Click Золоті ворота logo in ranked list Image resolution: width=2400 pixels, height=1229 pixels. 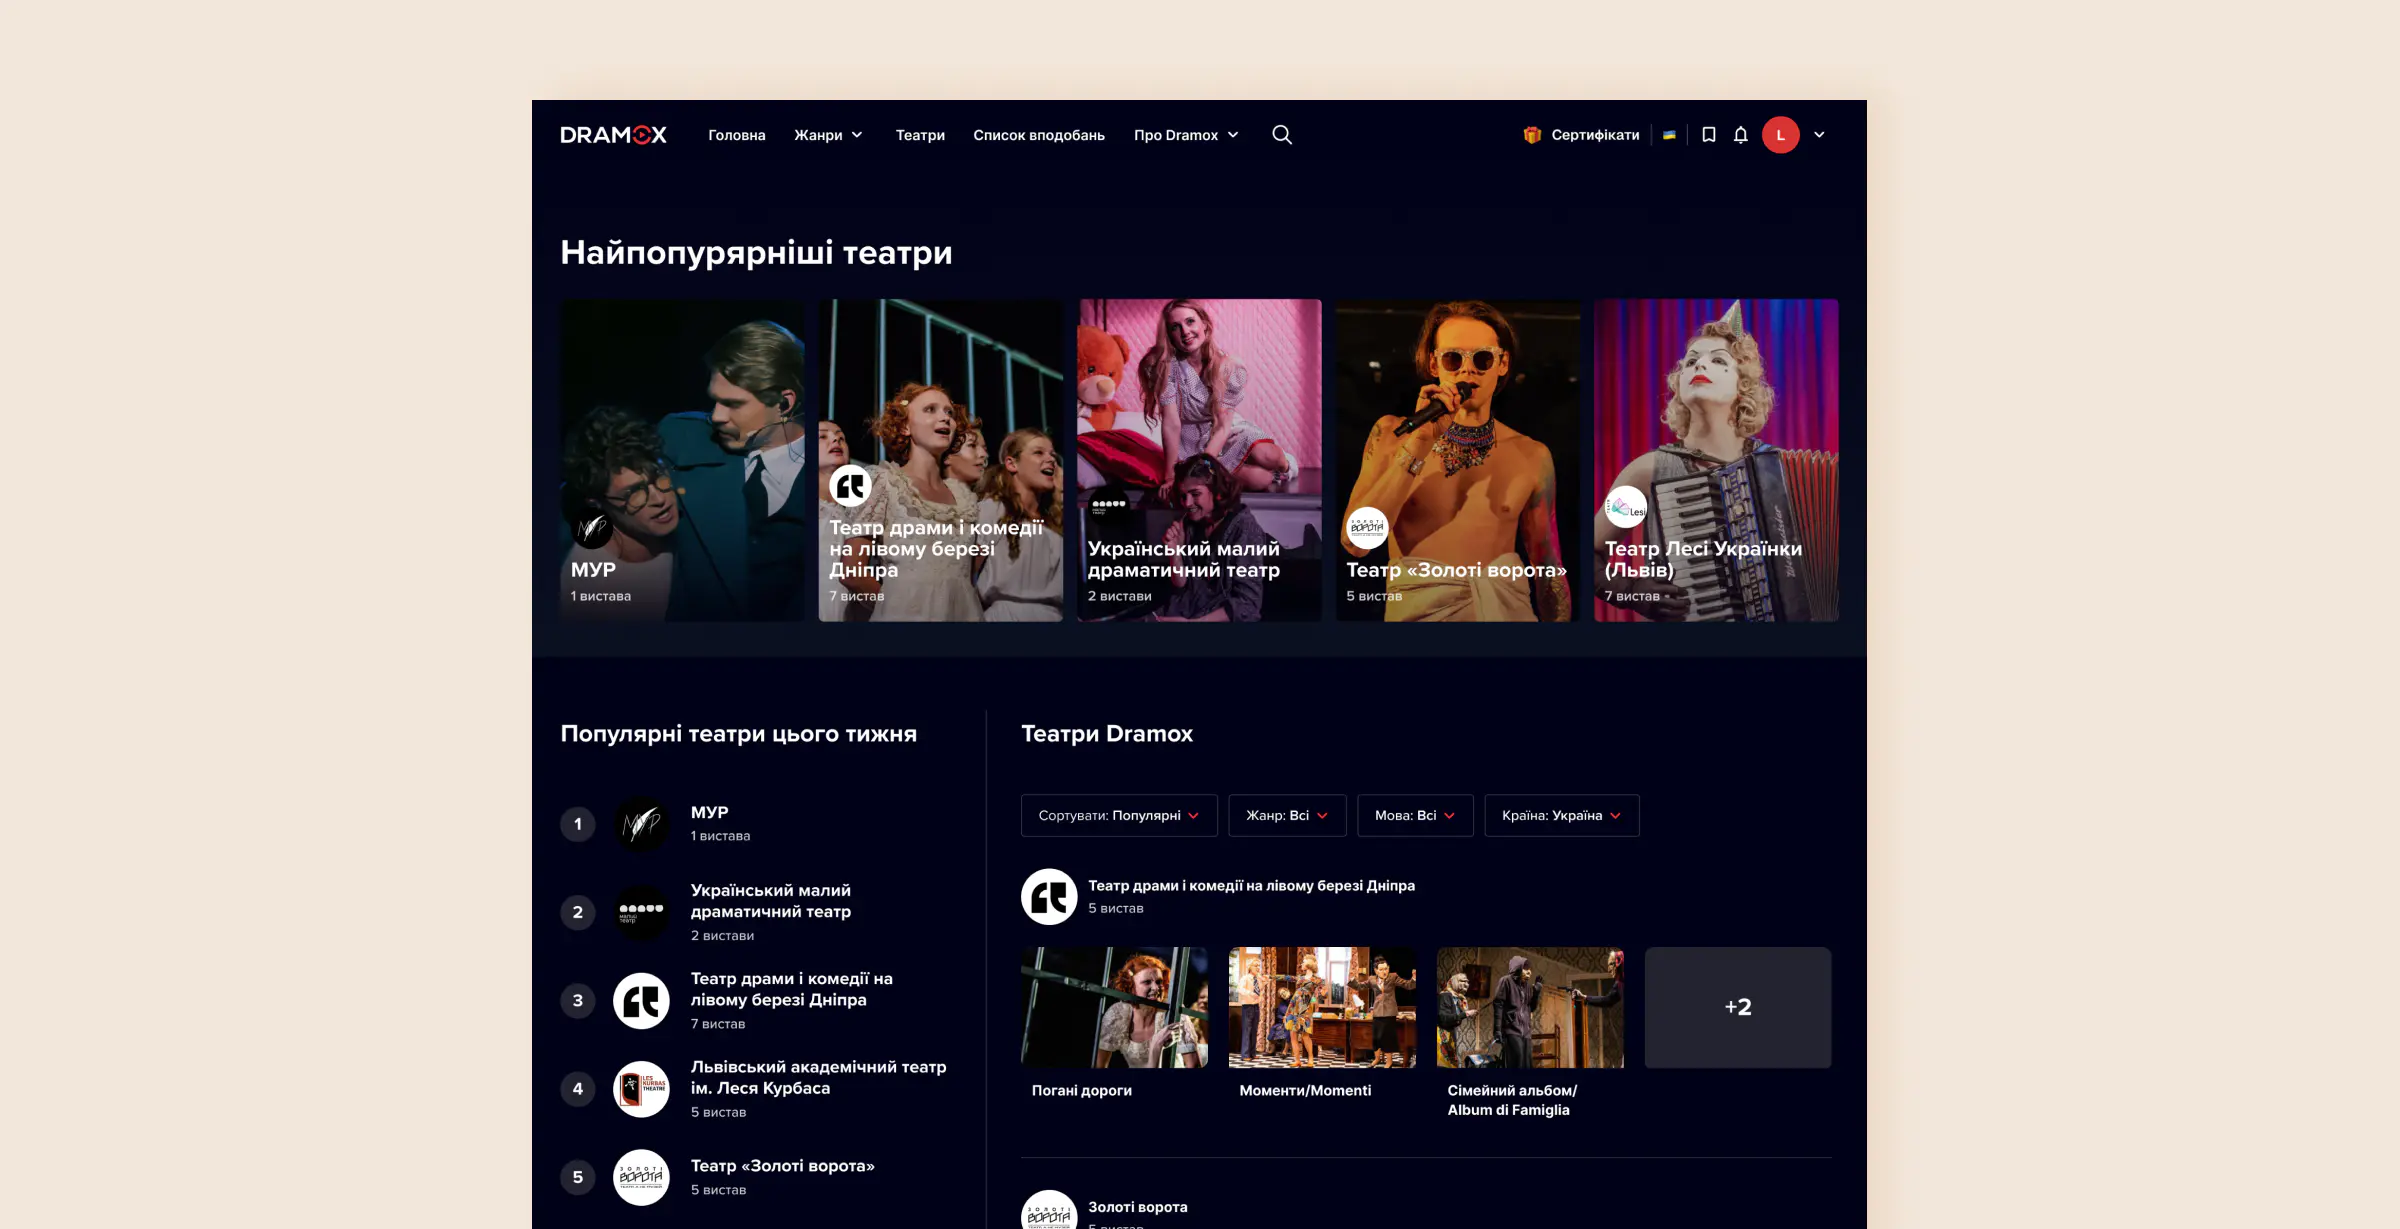(x=641, y=1177)
